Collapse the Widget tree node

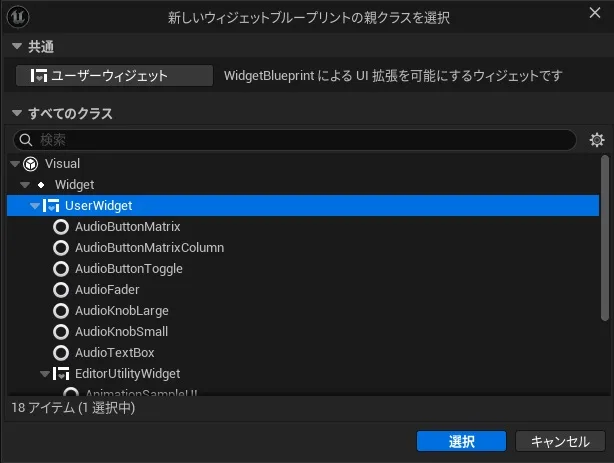pyautogui.click(x=24, y=184)
